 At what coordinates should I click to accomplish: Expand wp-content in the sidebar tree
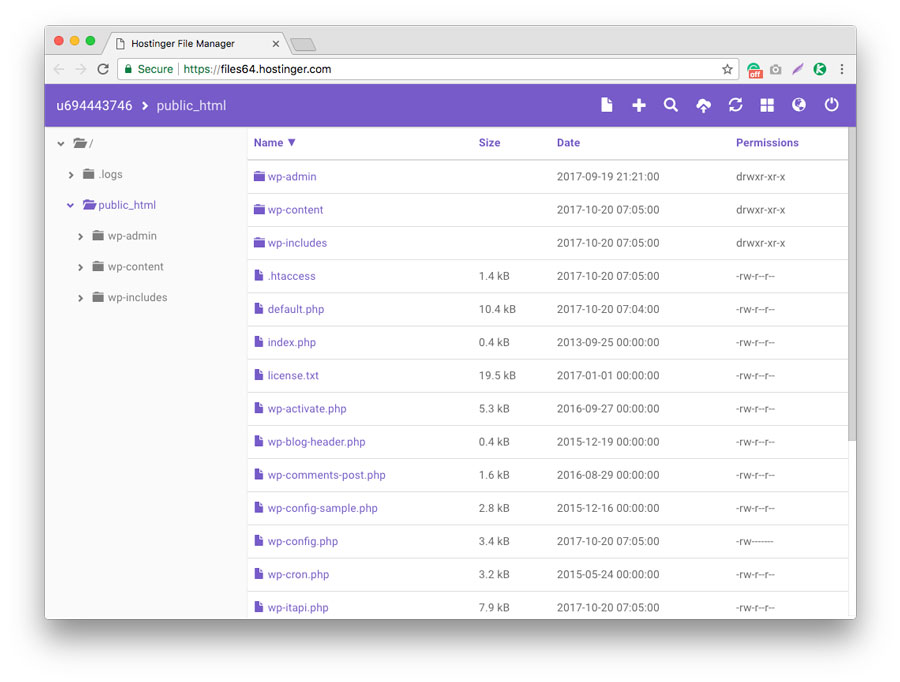[80, 267]
